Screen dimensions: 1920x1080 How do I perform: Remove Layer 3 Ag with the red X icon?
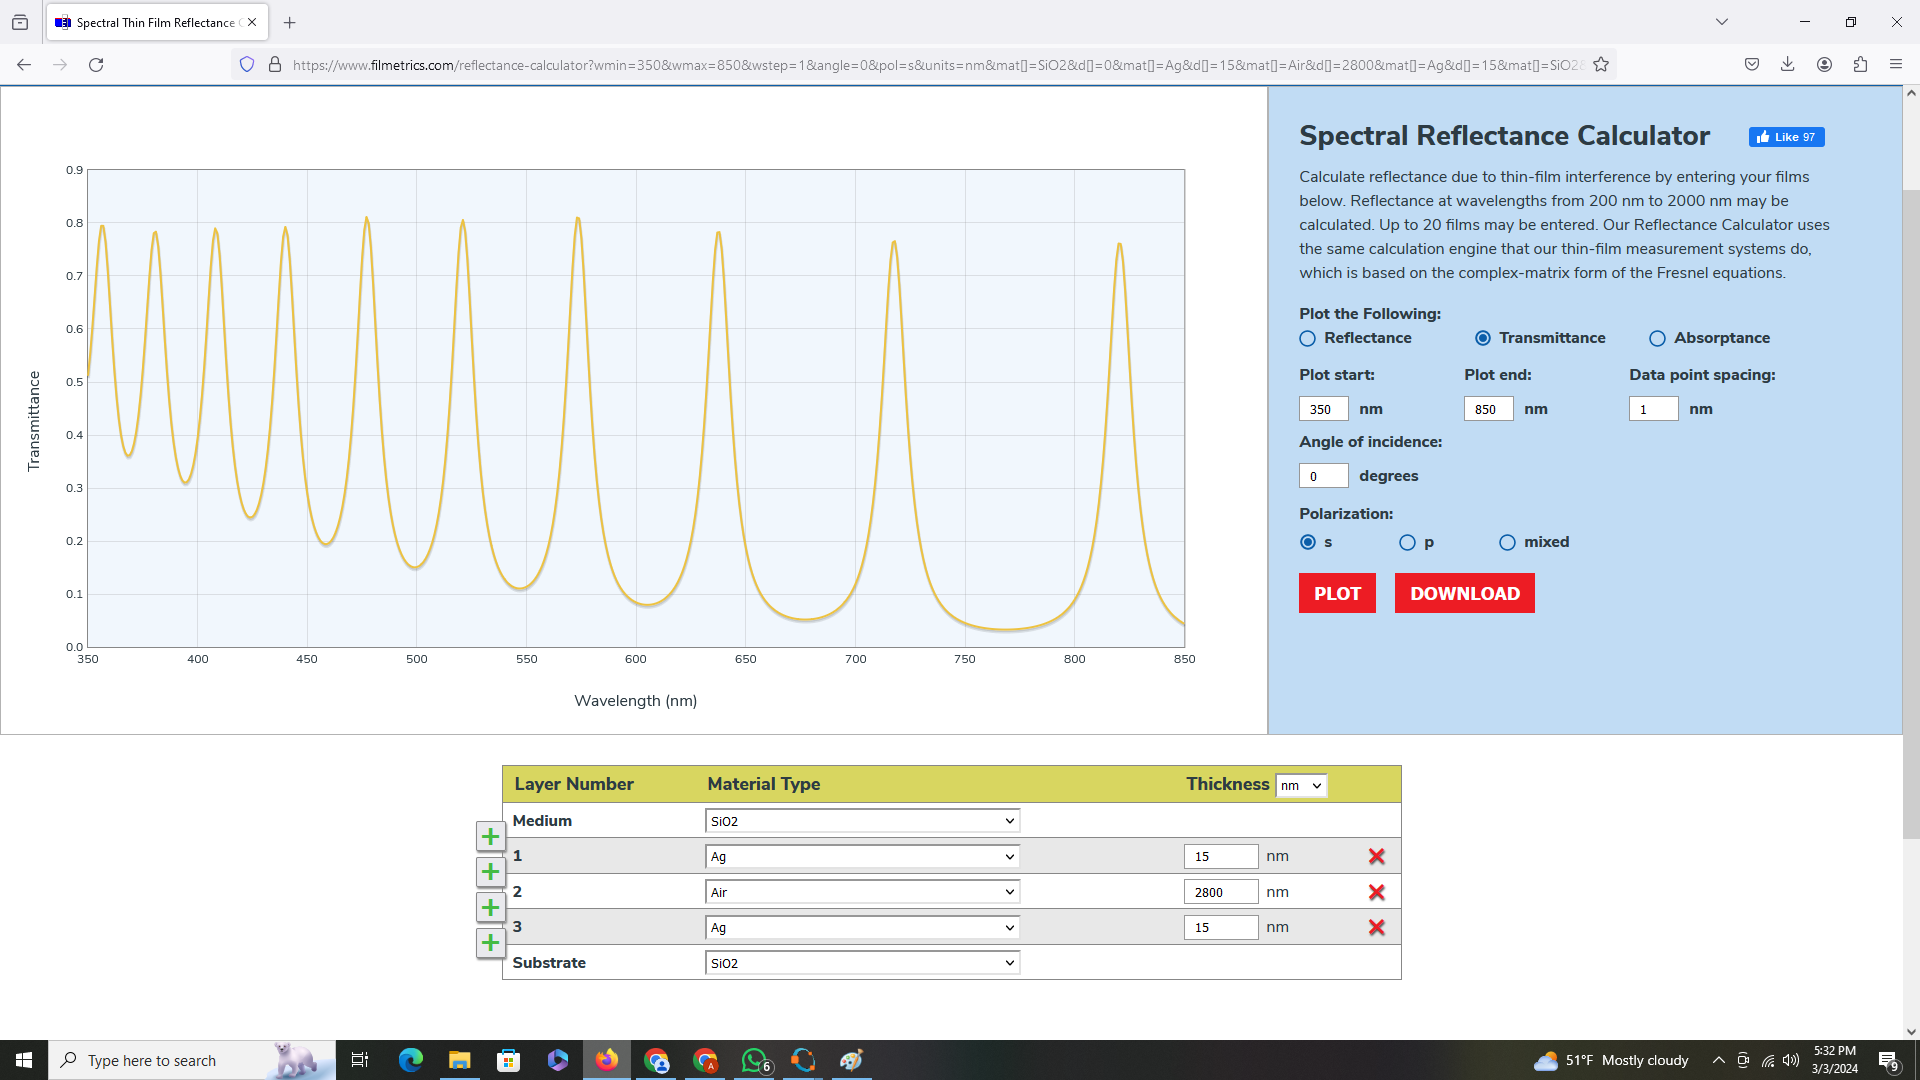(x=1377, y=927)
